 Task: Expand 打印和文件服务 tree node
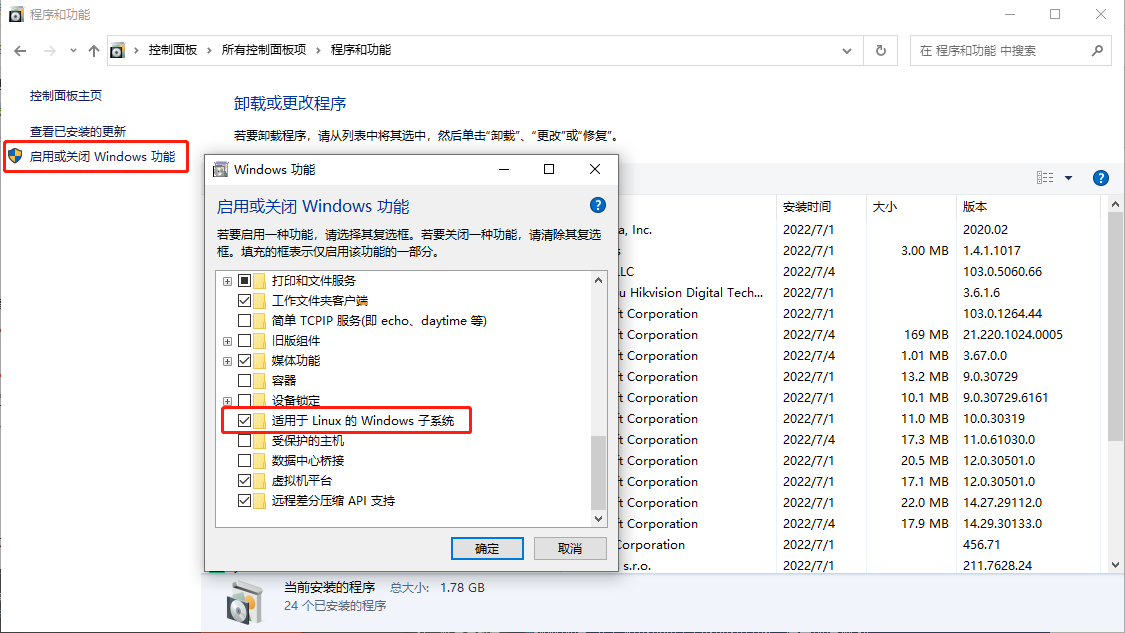(x=227, y=281)
